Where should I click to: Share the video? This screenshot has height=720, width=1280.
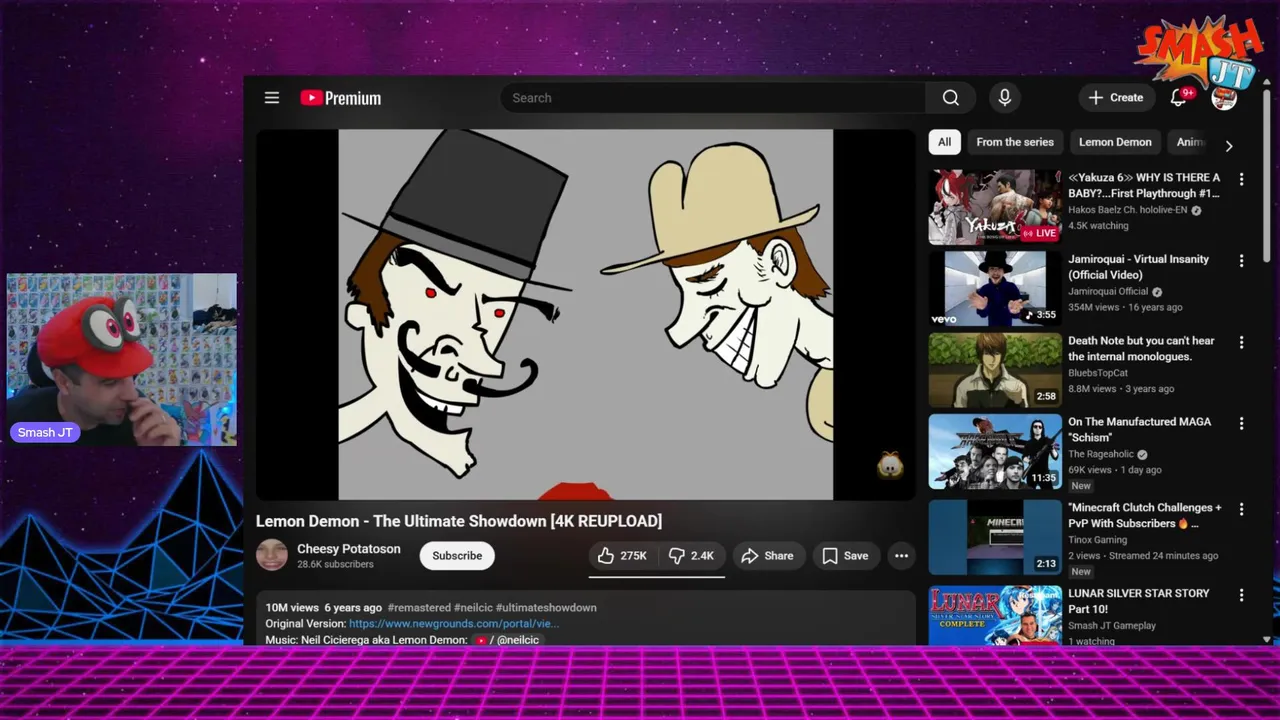point(768,556)
